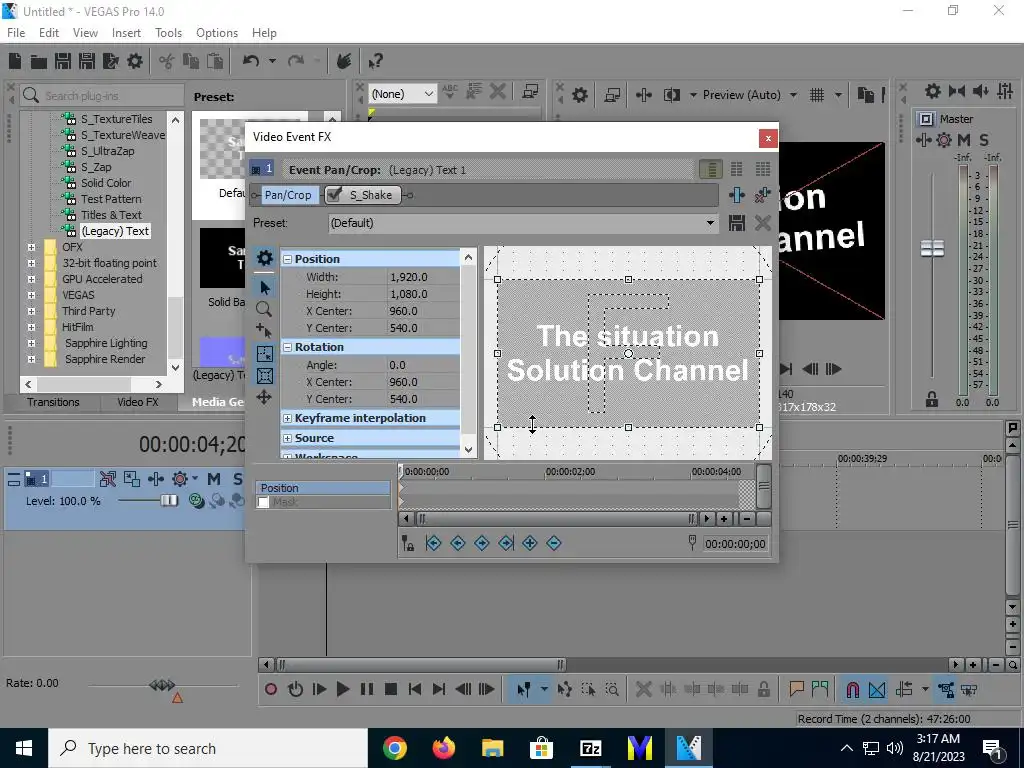Click the timeline Record button
1024x768 pixels.
(x=271, y=690)
